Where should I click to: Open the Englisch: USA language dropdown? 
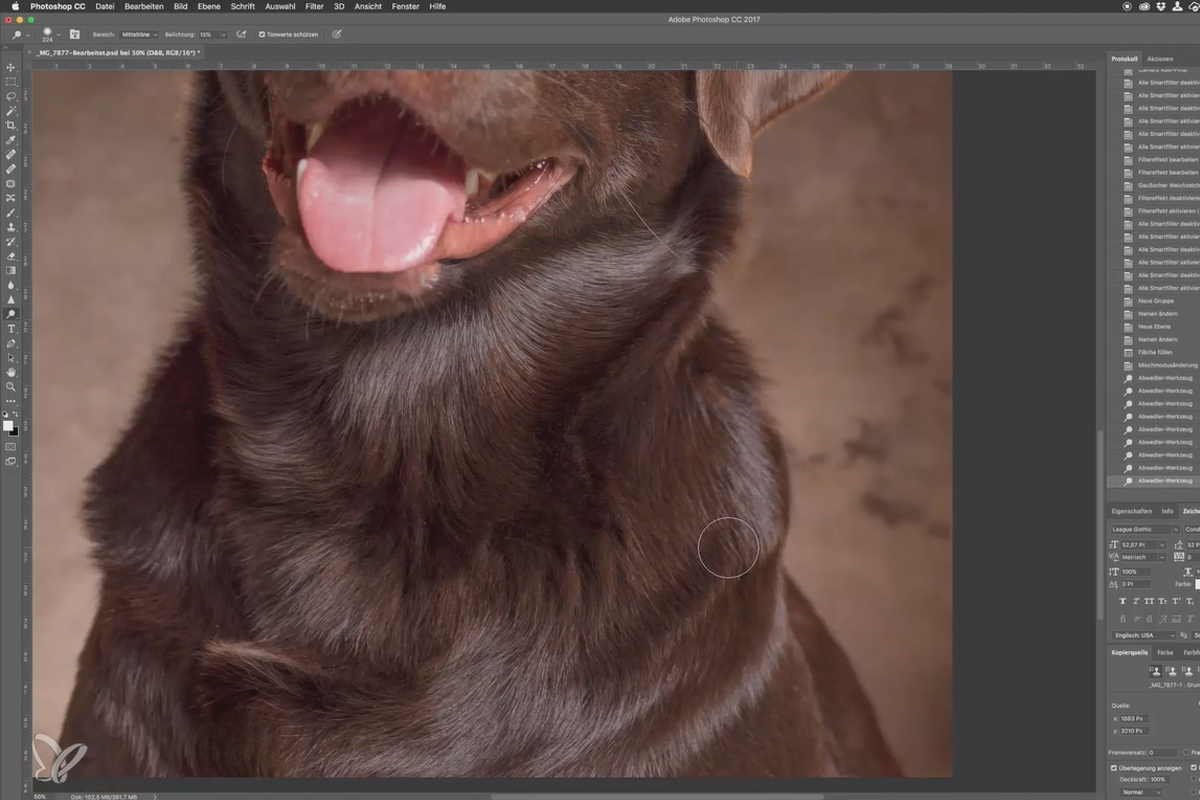click(1144, 635)
